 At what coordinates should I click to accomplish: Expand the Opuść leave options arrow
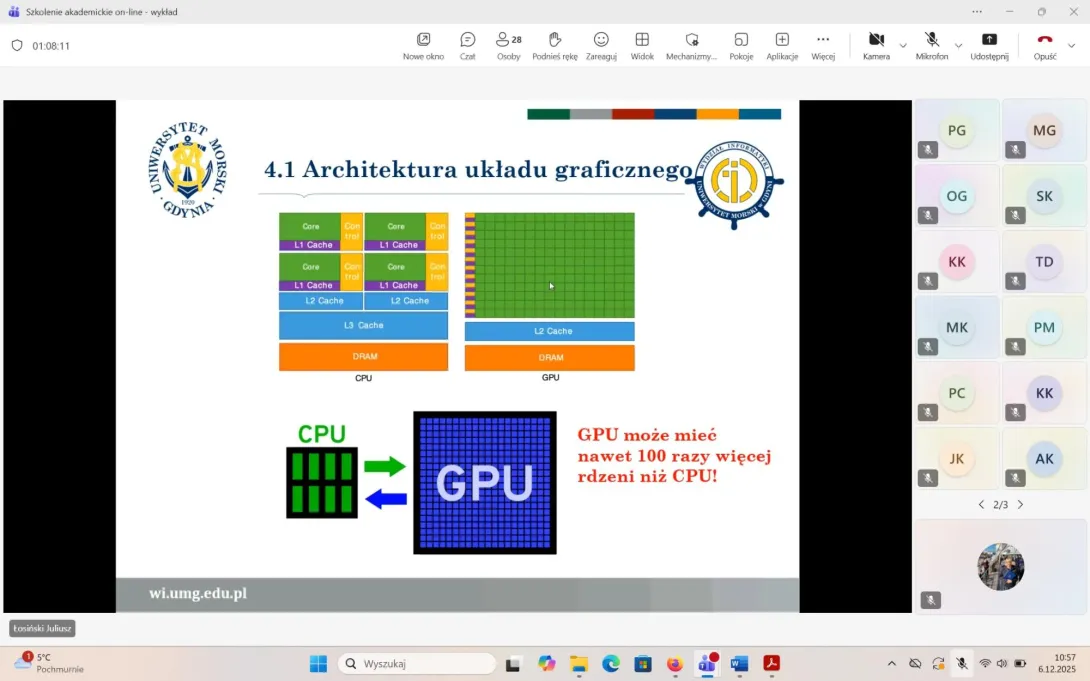click(1071, 46)
